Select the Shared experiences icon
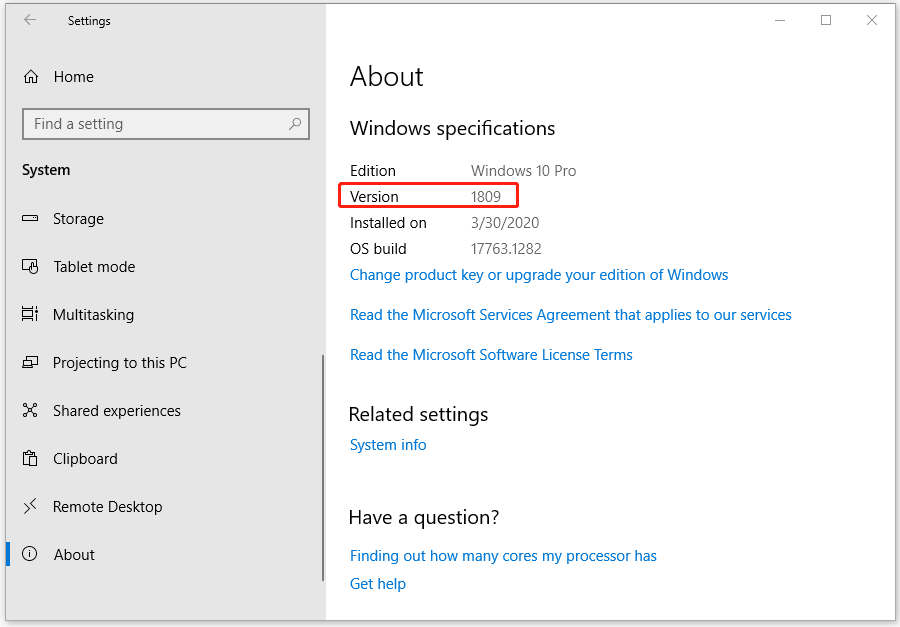This screenshot has height=627, width=900. pos(32,410)
